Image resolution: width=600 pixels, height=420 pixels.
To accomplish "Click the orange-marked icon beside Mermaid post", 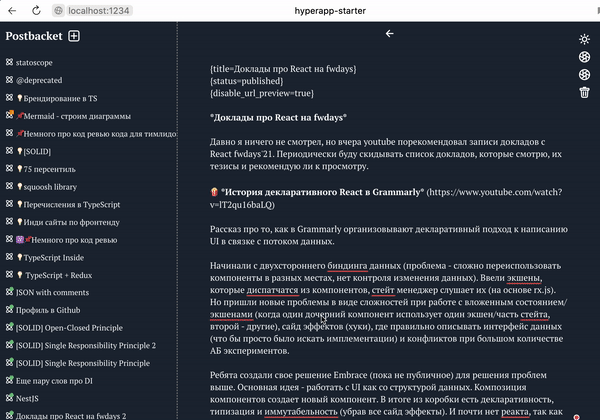I will (x=10, y=115).
